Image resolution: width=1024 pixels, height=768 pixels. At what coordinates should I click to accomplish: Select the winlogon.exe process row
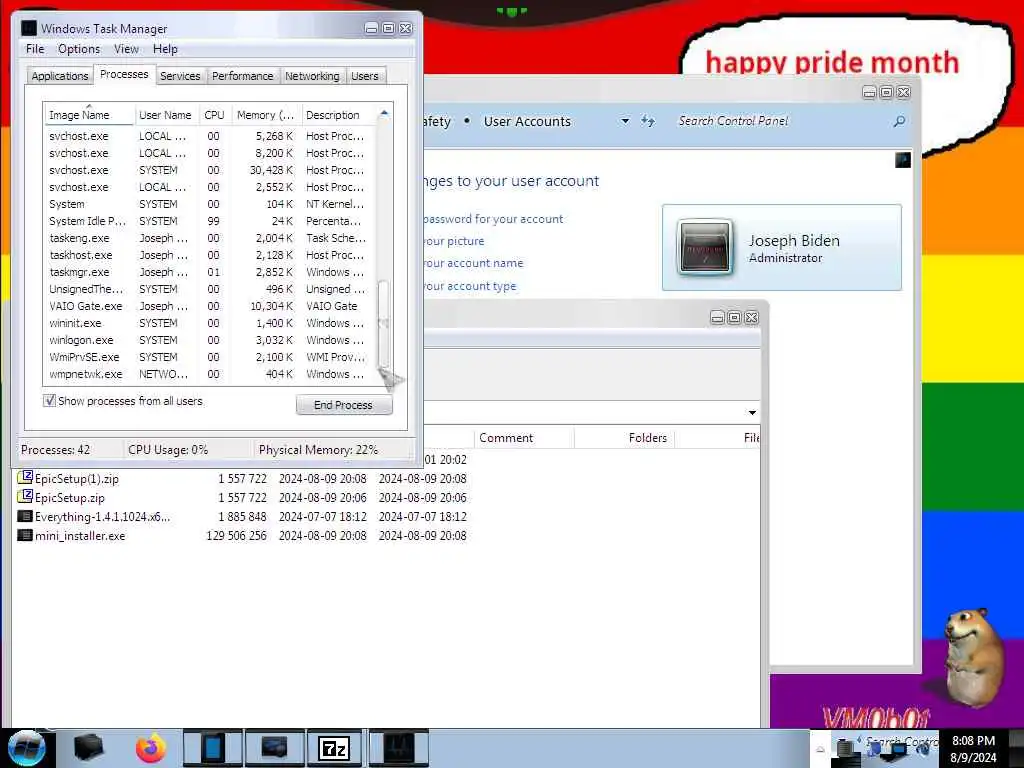point(210,340)
